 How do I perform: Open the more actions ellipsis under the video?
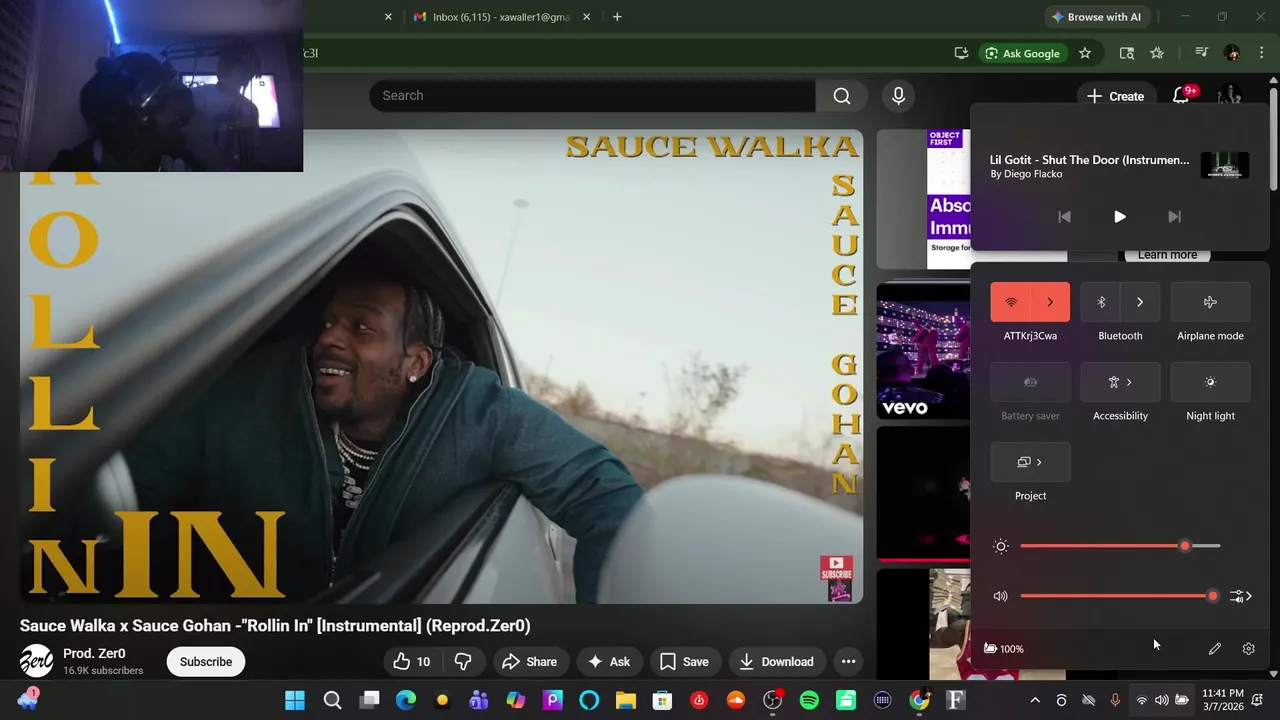coord(848,662)
